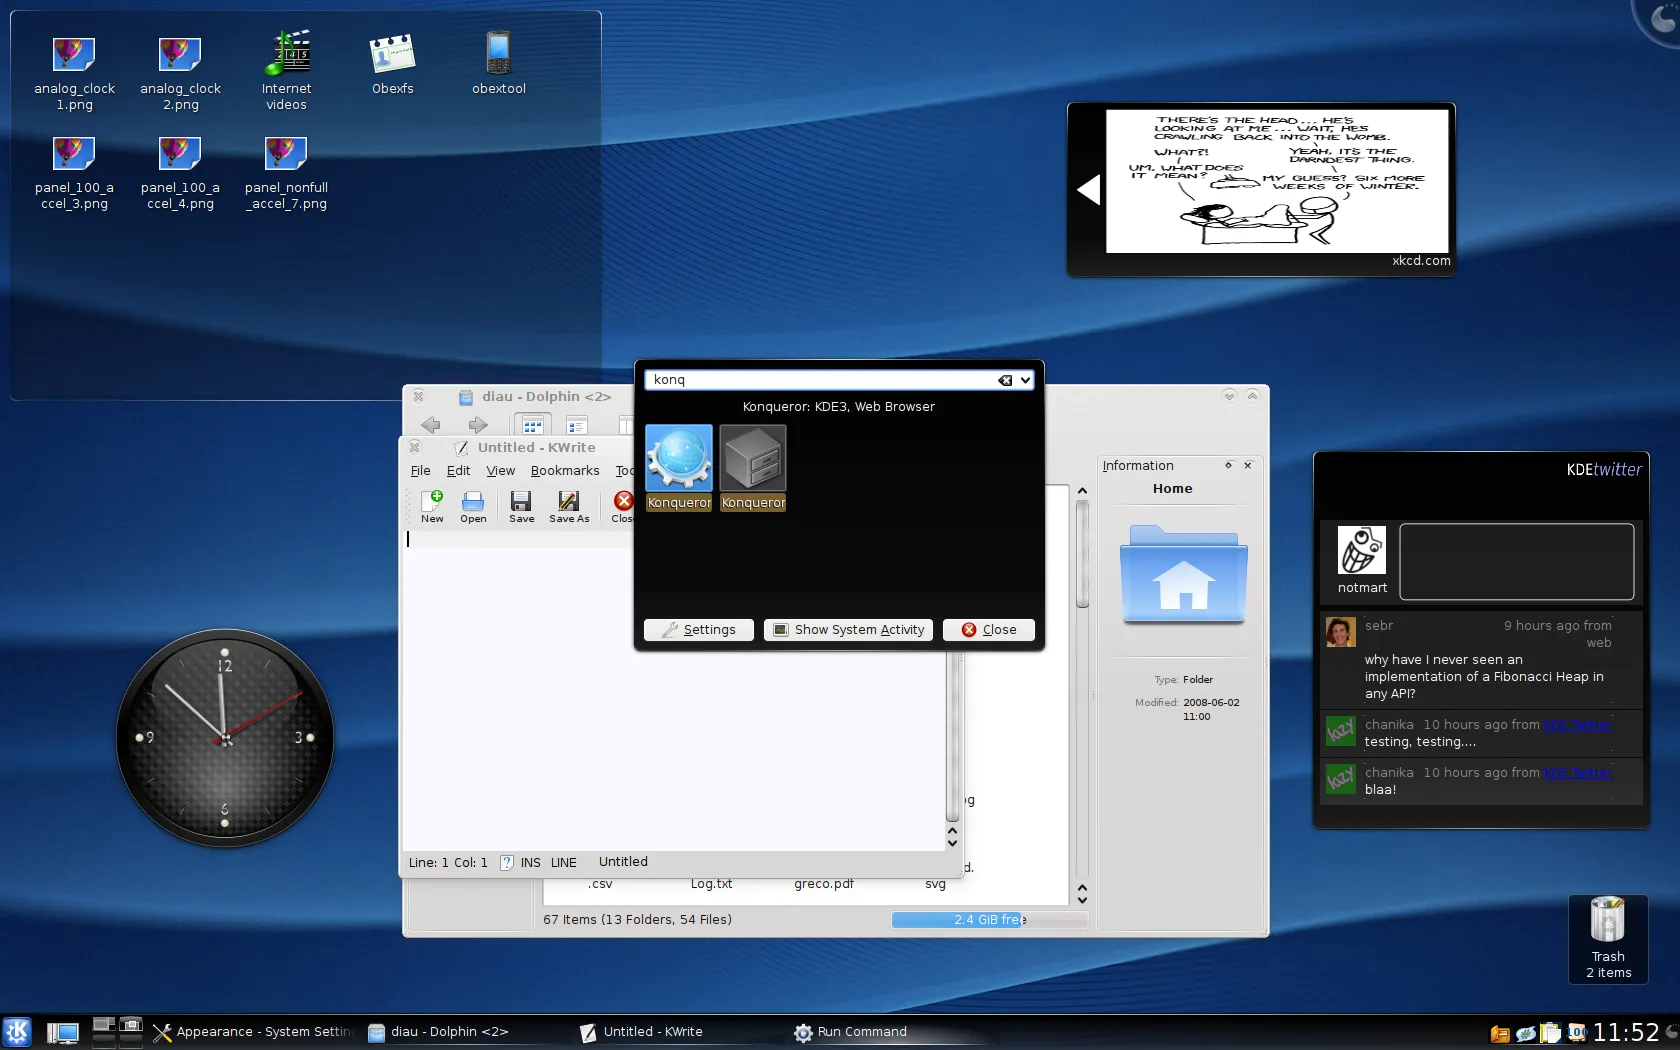Toggle INS insert mode in KWrite status bar
Image resolution: width=1680 pixels, height=1050 pixels.
coord(530,862)
